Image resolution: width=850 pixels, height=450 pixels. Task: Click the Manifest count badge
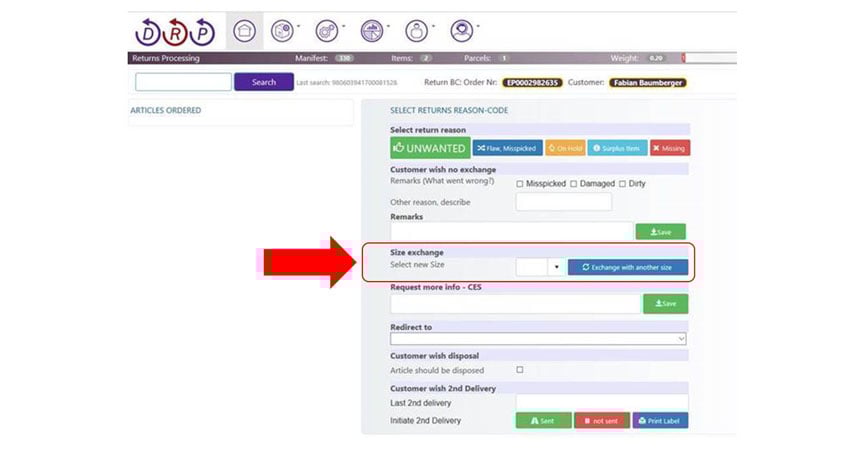344,58
